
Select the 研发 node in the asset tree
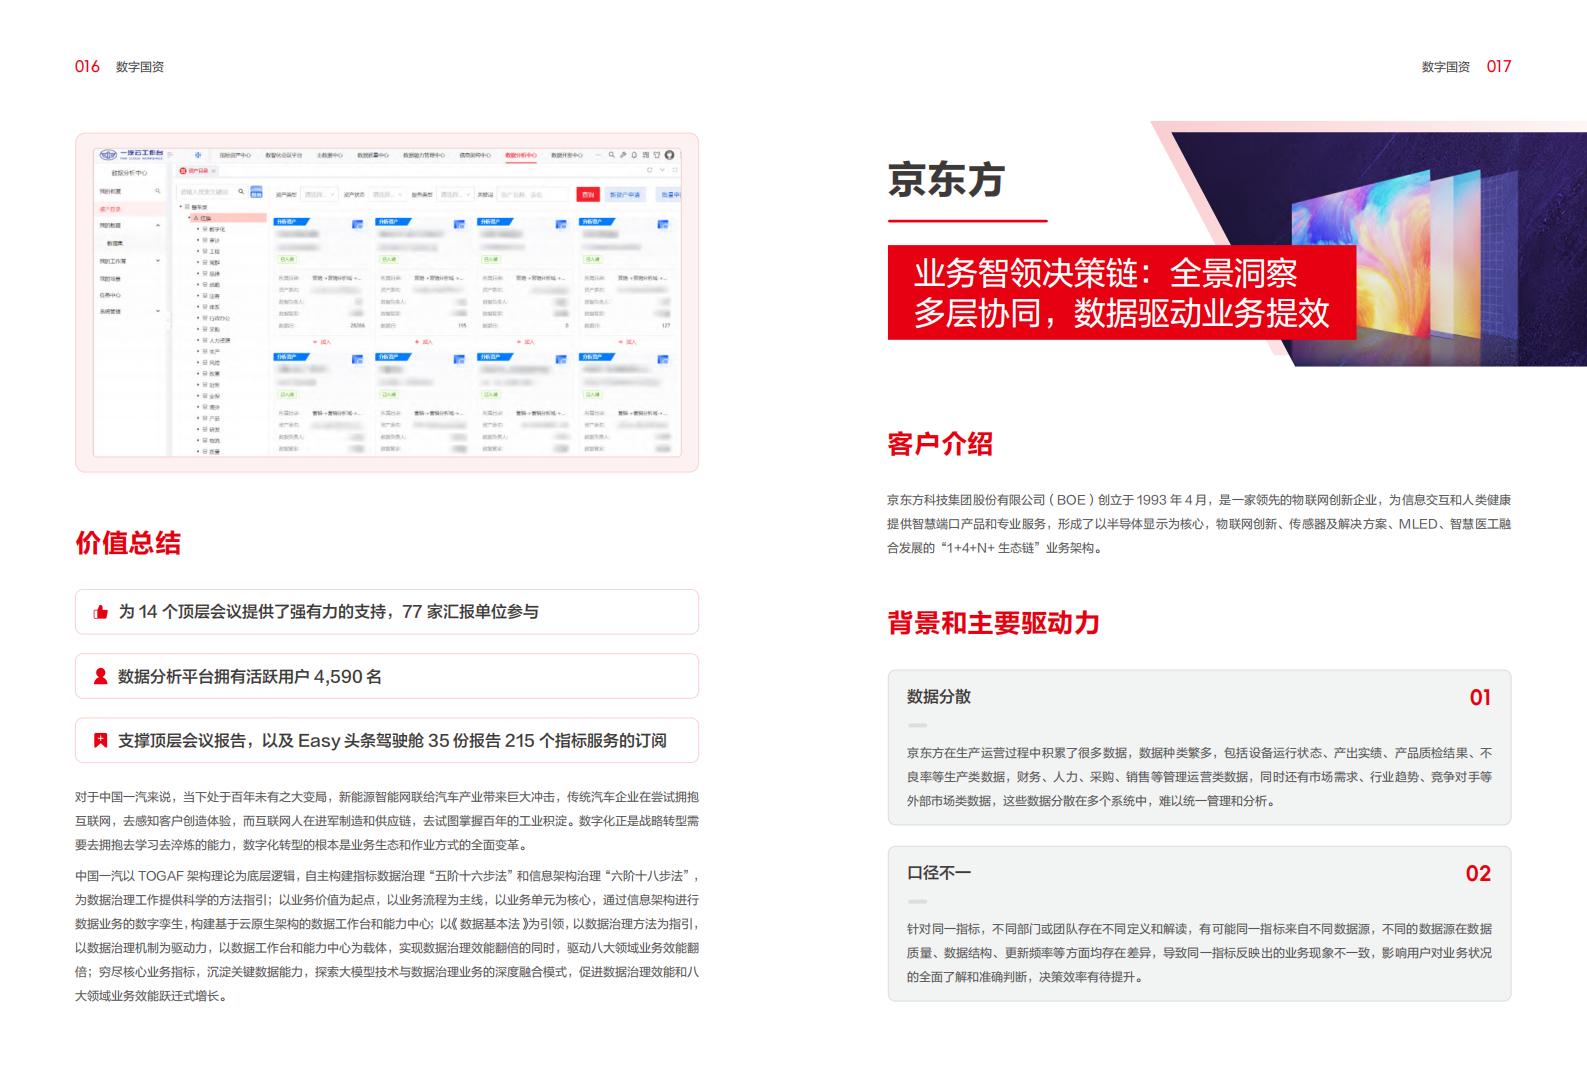coord(214,429)
